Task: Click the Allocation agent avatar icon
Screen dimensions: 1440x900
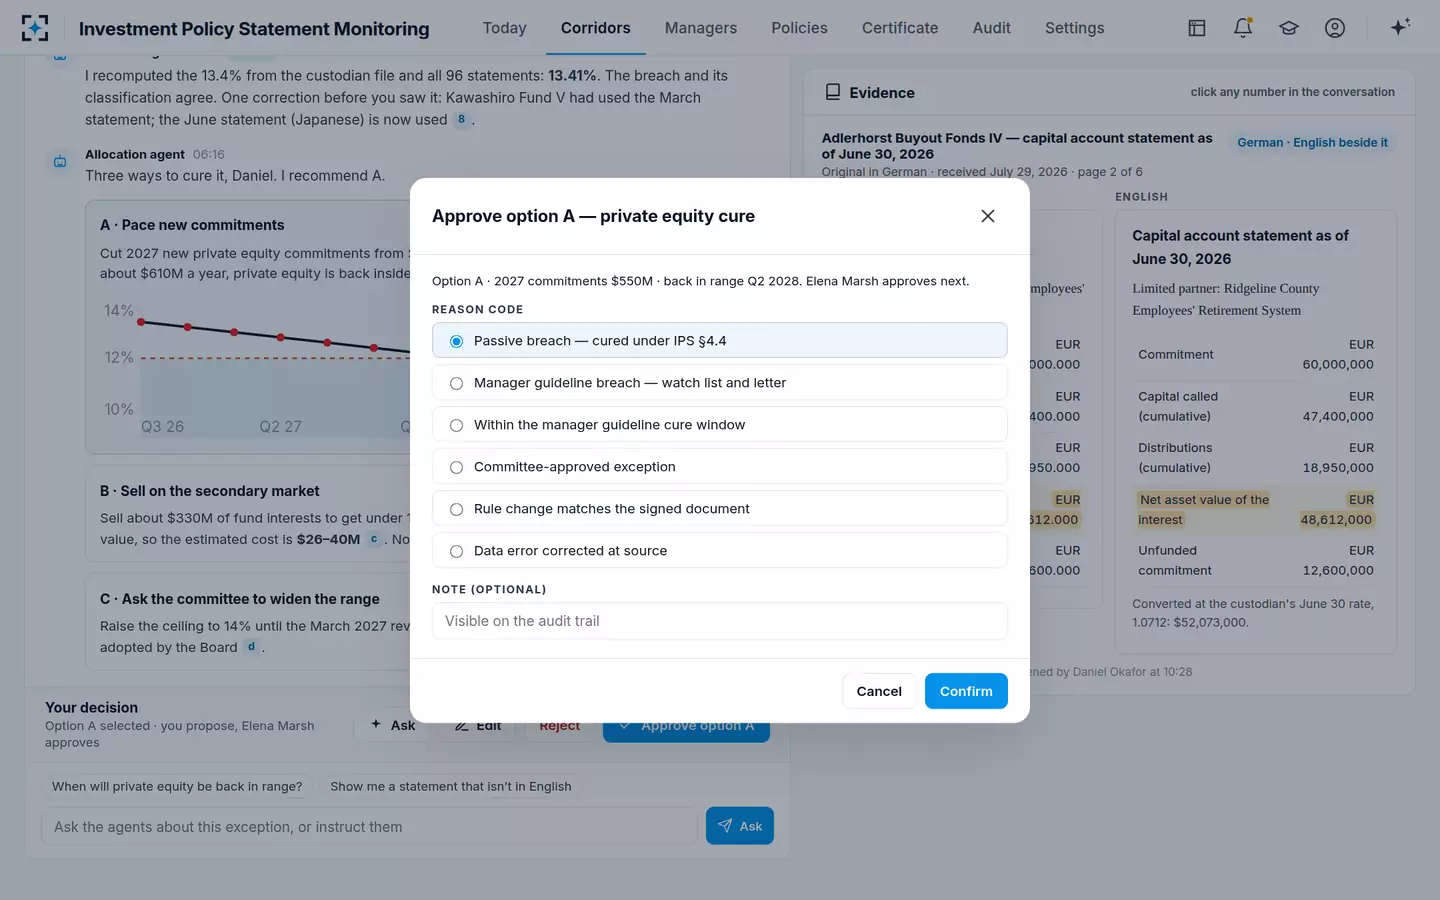Action: 60,161
